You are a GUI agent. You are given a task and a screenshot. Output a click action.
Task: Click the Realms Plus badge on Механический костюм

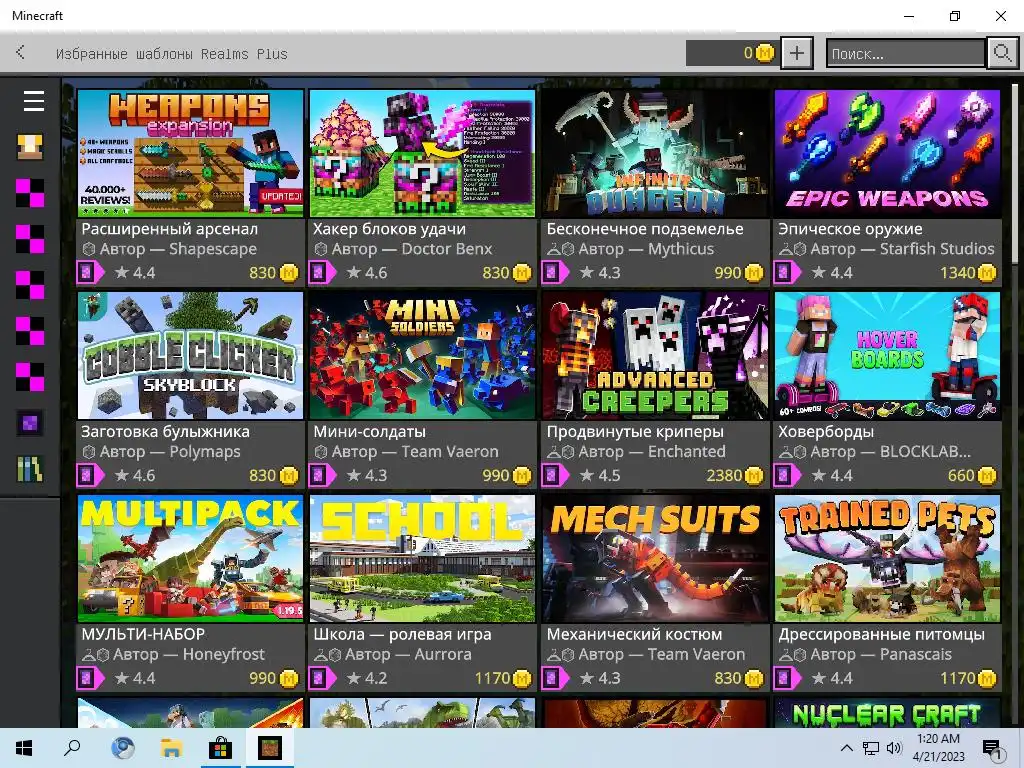tap(555, 678)
